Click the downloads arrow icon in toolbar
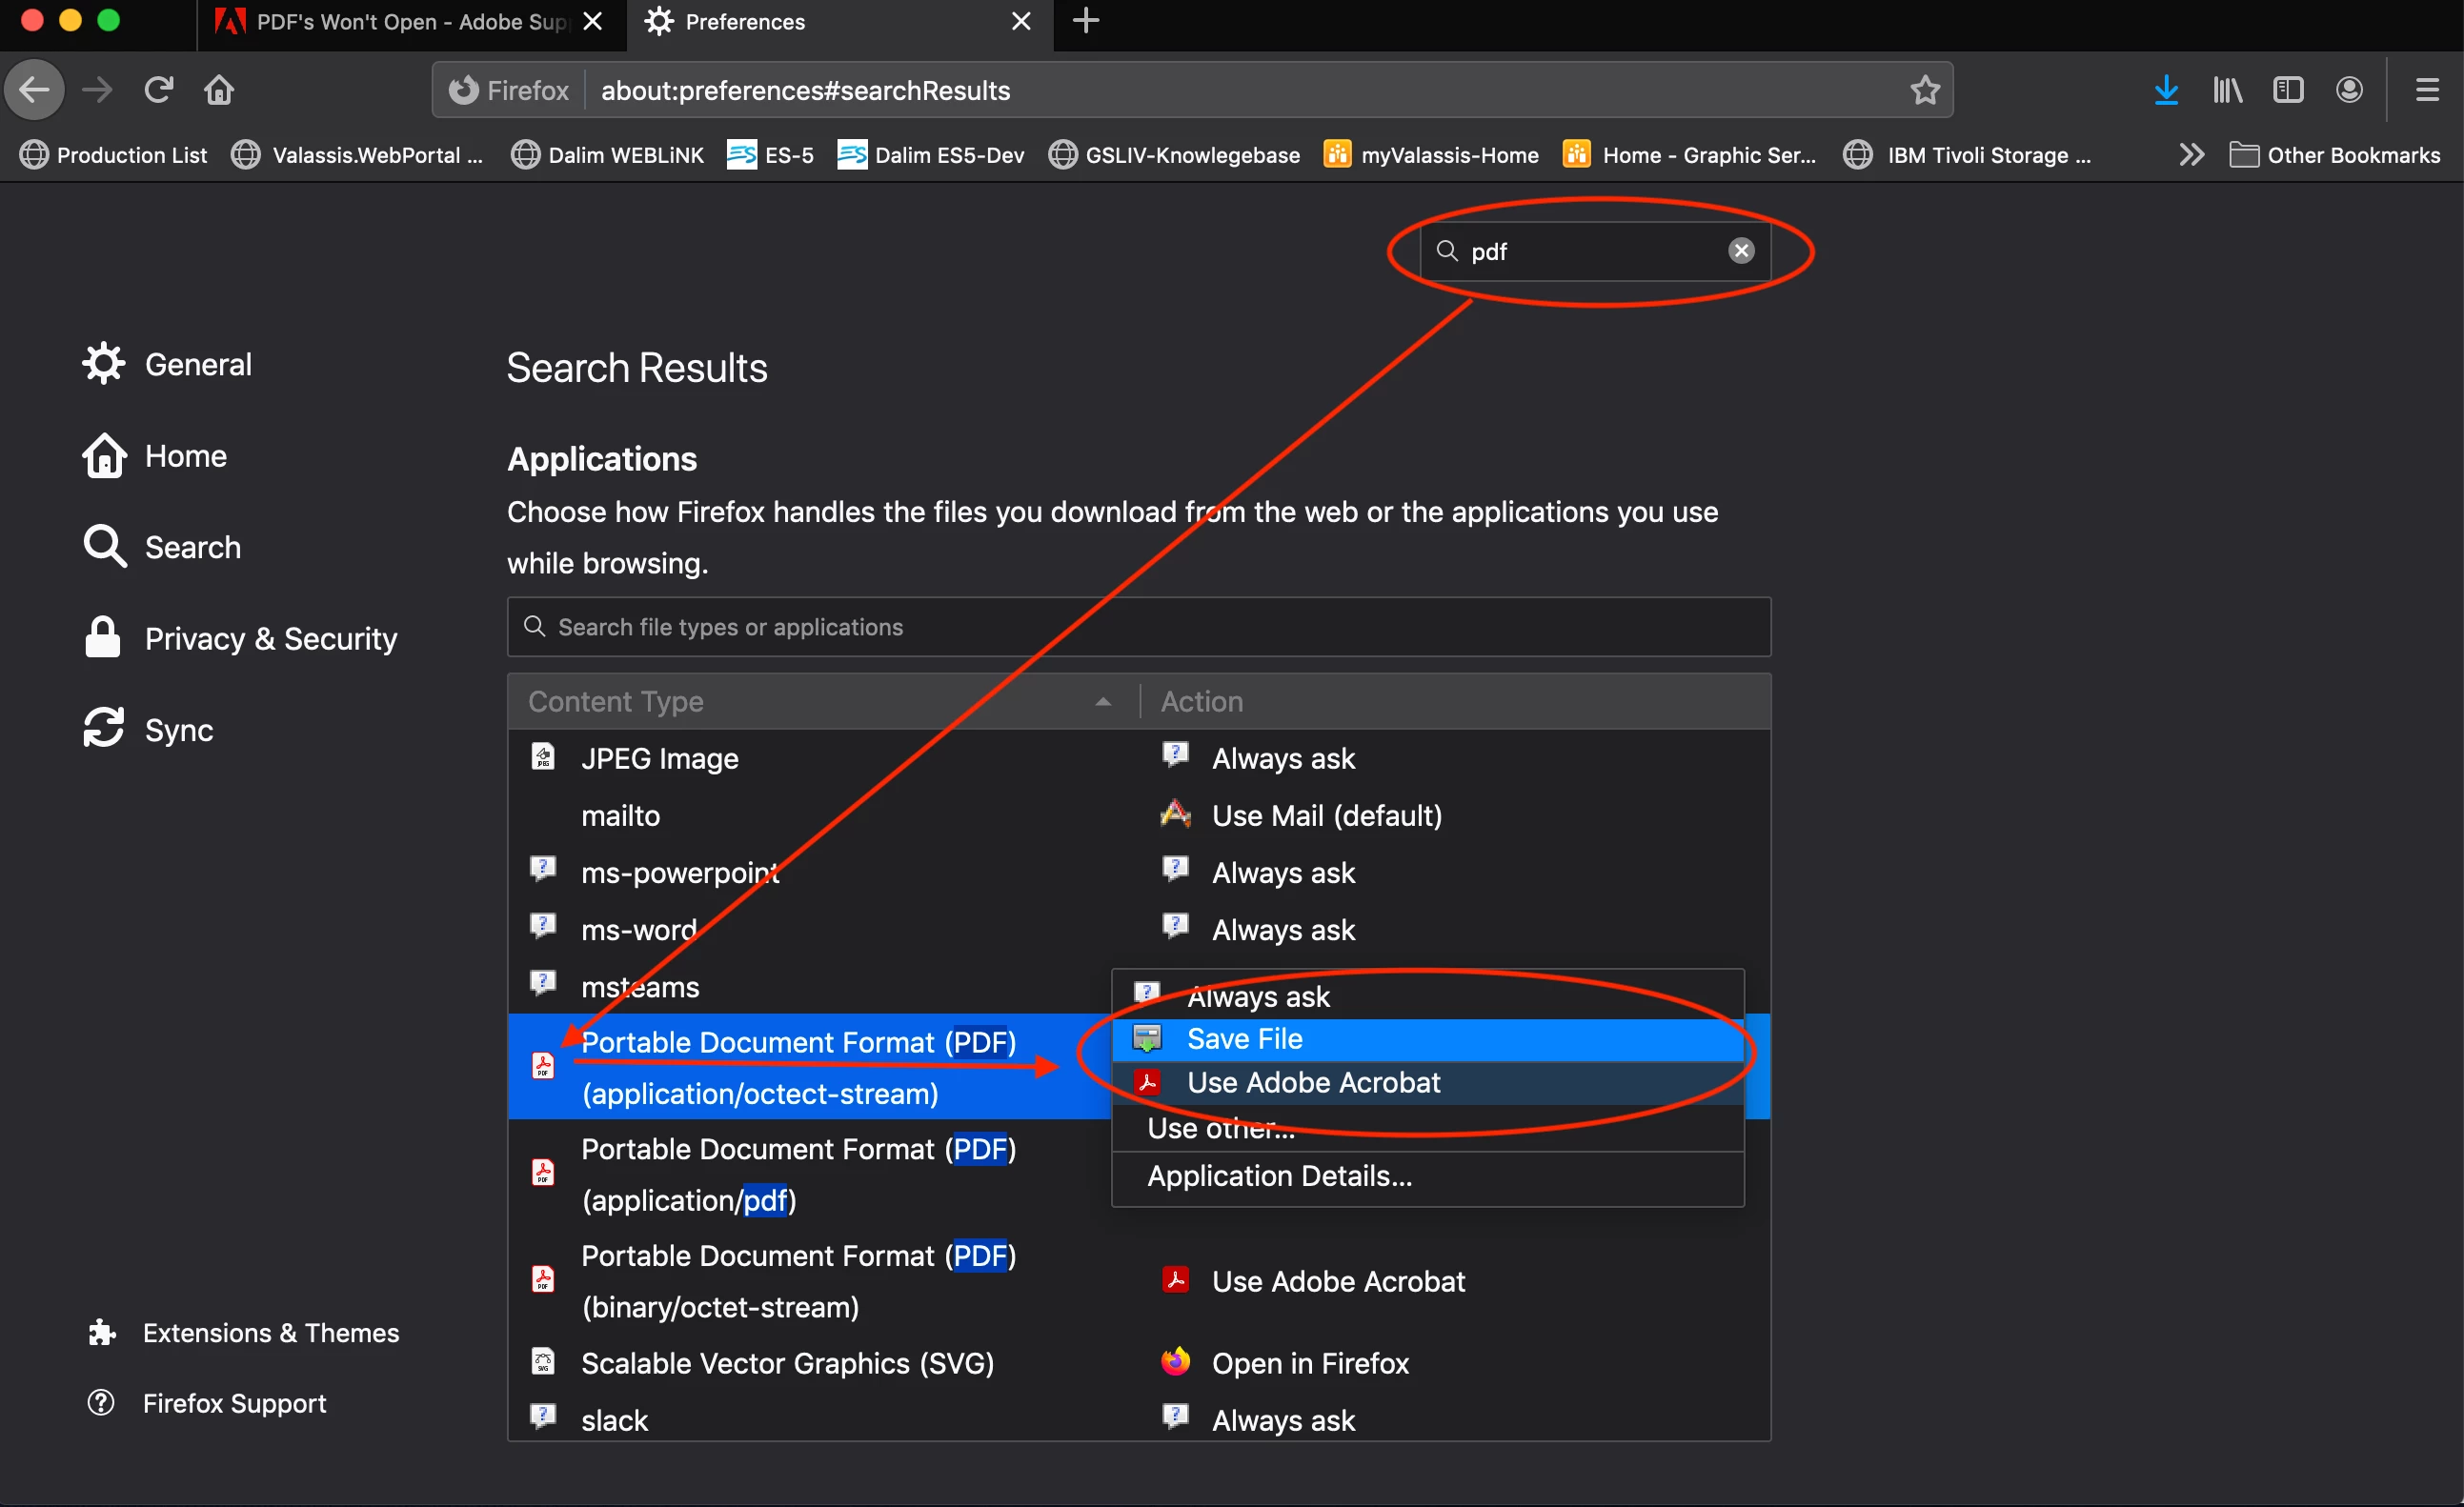This screenshot has height=1507, width=2464. pyautogui.click(x=2165, y=90)
